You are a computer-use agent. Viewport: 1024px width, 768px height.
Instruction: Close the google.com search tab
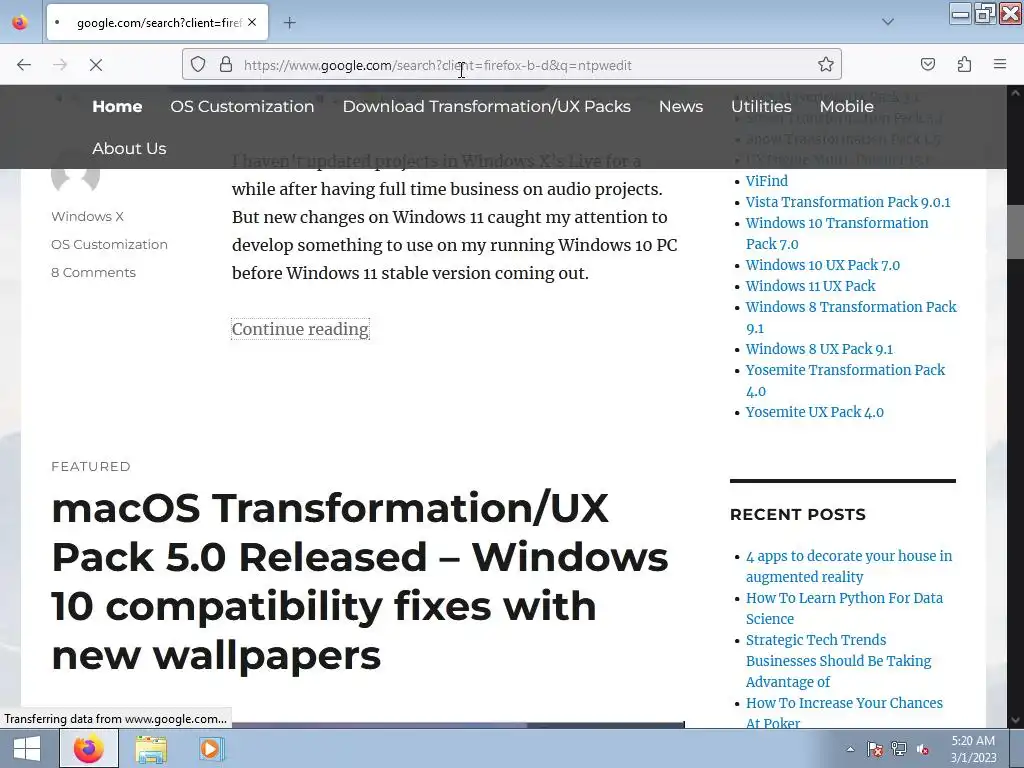pyautogui.click(x=252, y=22)
